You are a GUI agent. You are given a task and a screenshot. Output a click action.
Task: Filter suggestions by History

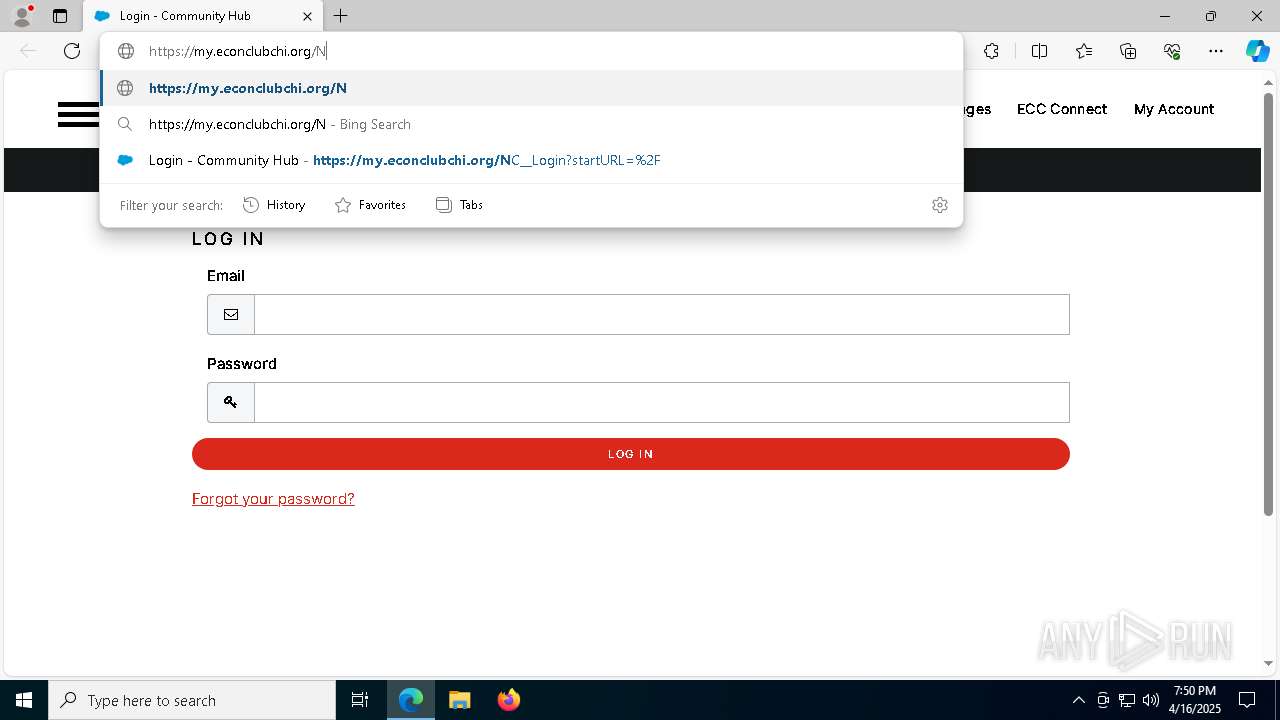pyautogui.click(x=274, y=205)
